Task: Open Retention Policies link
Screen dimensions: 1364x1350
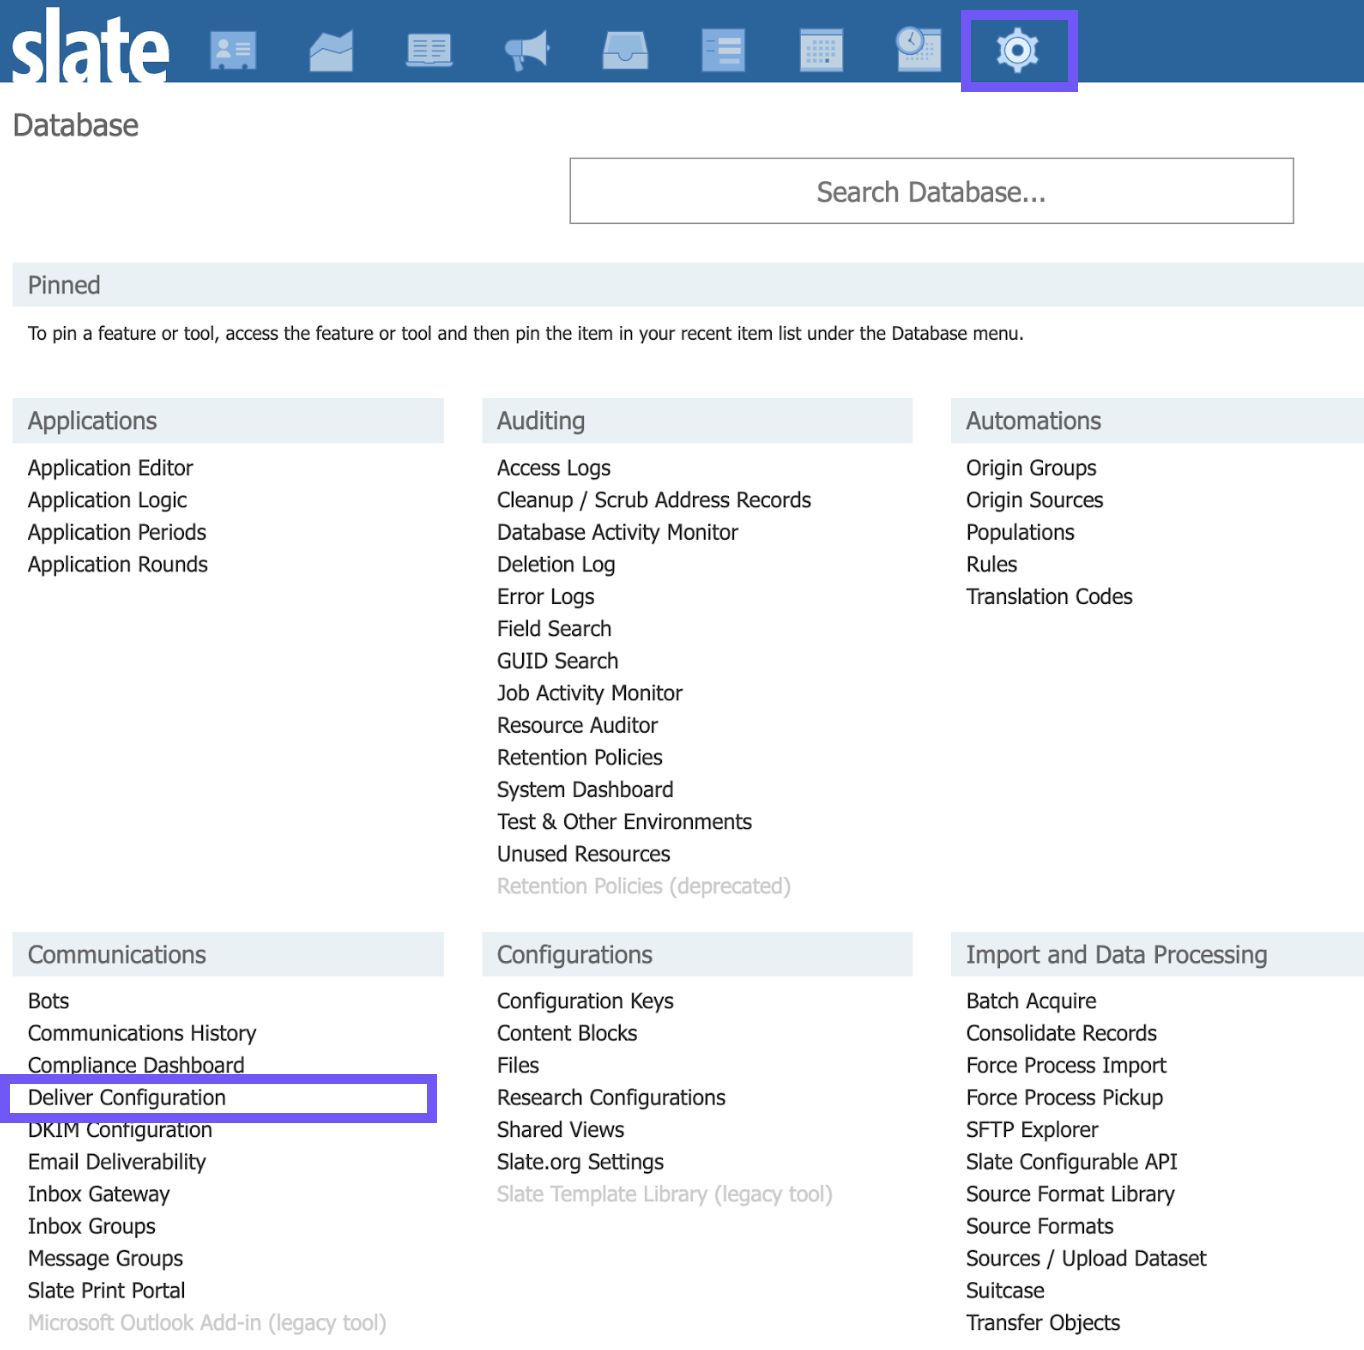Action: (x=580, y=757)
